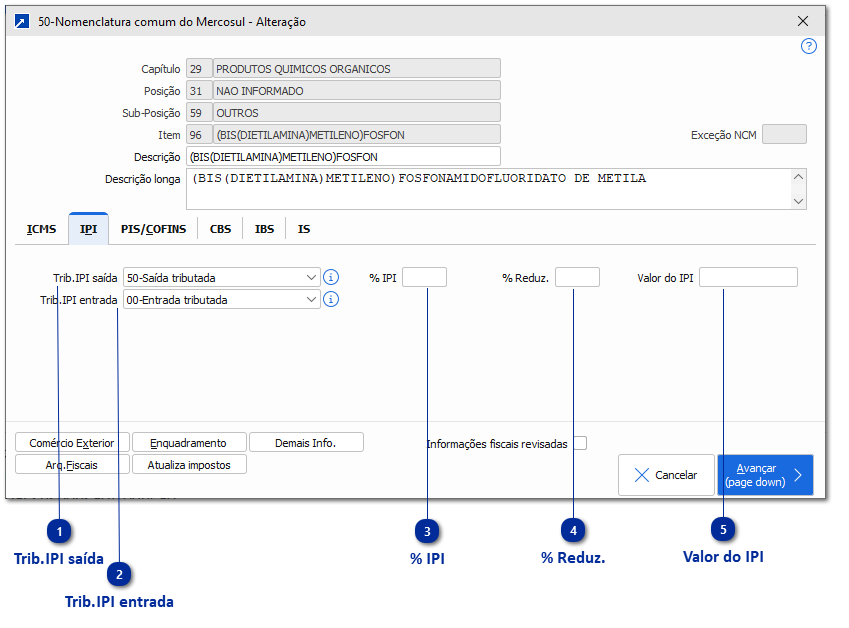Click numbered marker 5 for Valor do IPI

tap(723, 528)
